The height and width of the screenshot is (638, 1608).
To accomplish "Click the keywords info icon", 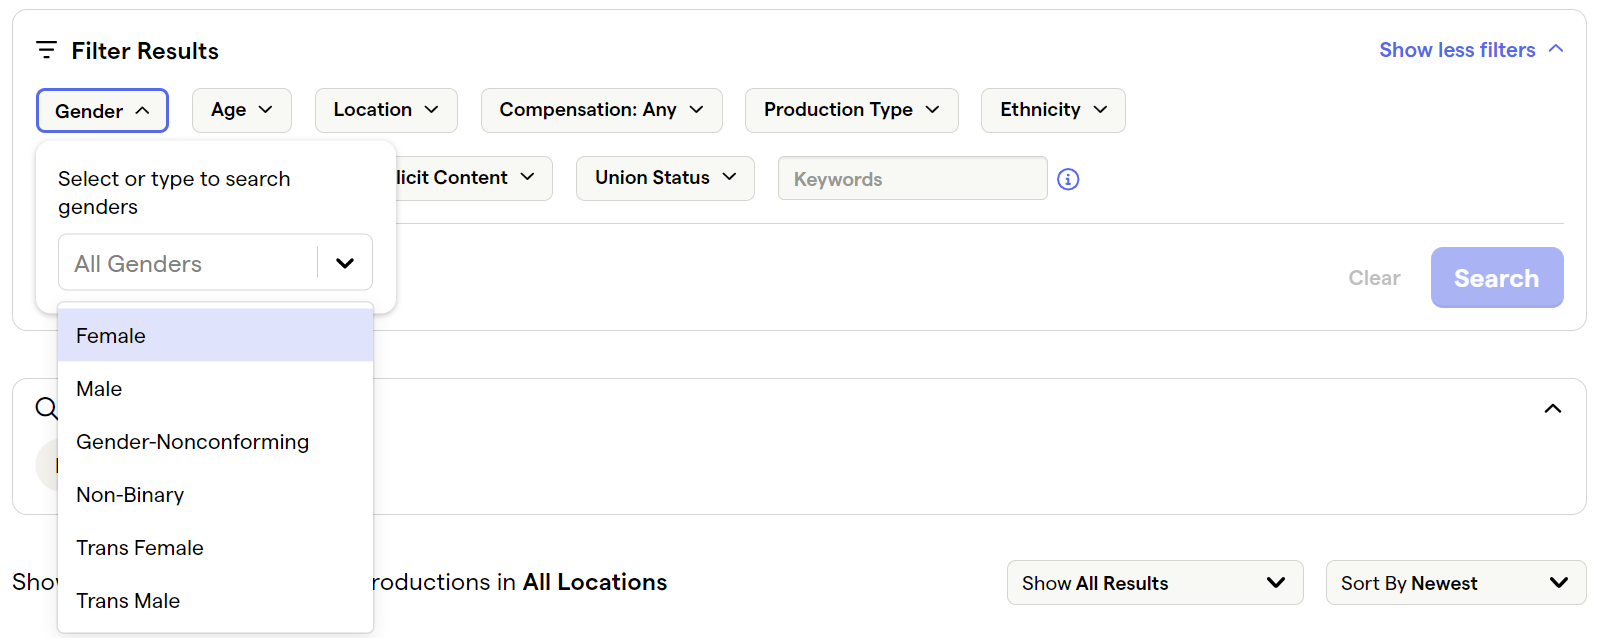I will point(1068,179).
